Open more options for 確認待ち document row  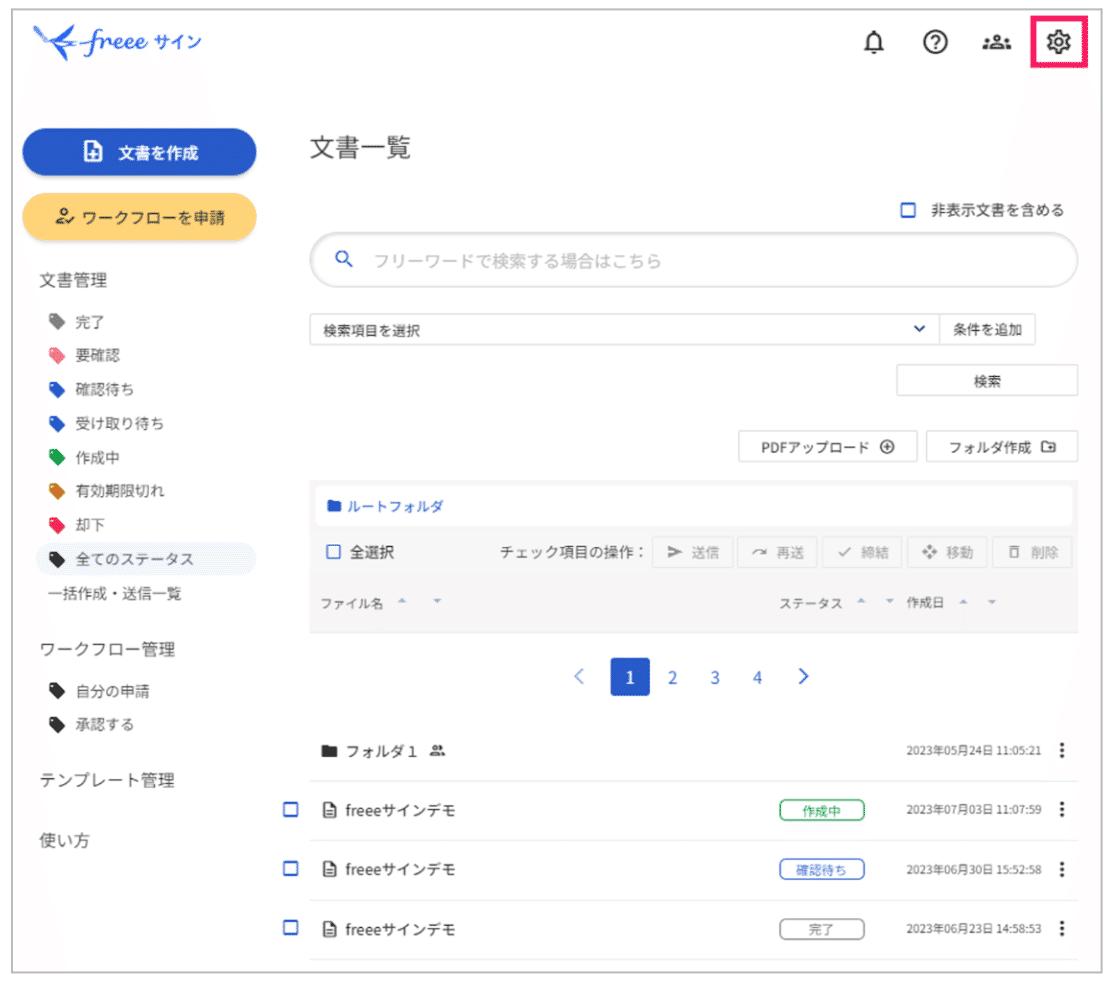coord(1061,869)
